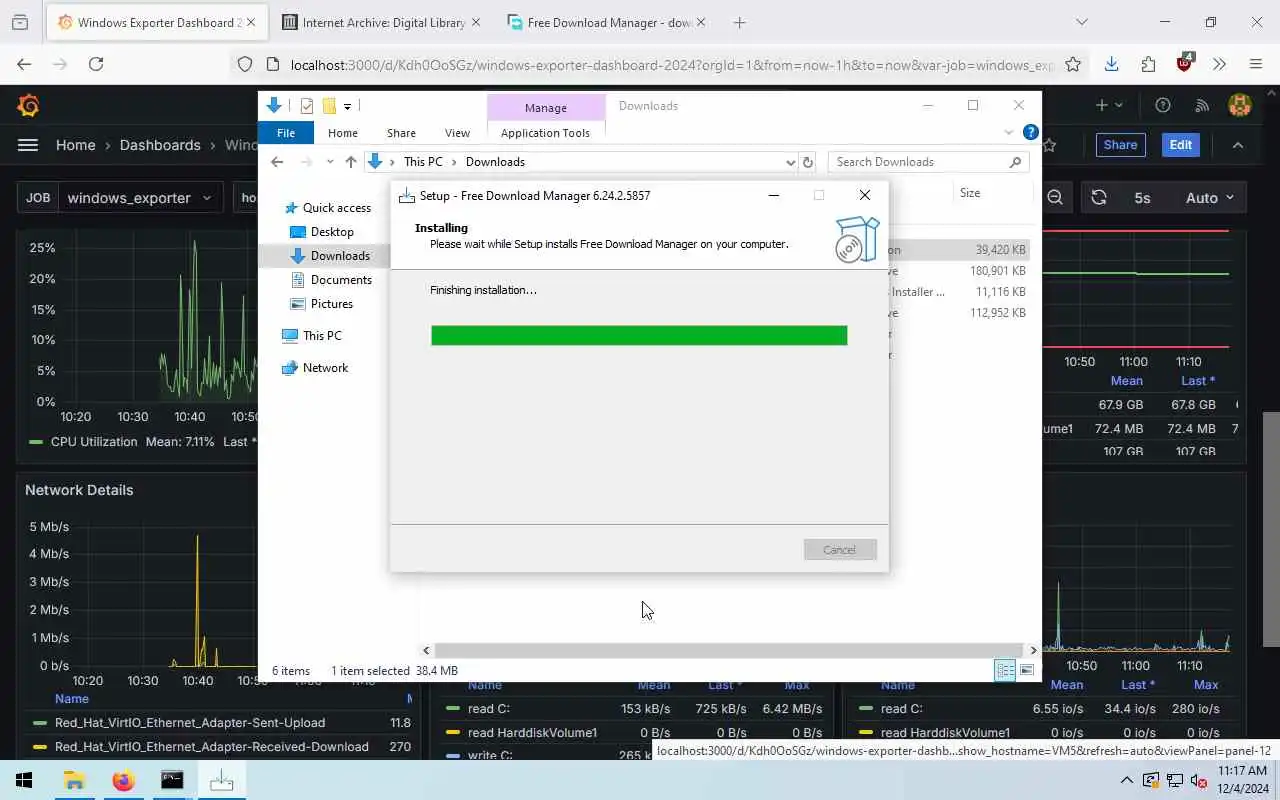Open Explorer recent locations dropdown arrow
Image resolution: width=1280 pixels, height=800 pixels.
point(330,162)
